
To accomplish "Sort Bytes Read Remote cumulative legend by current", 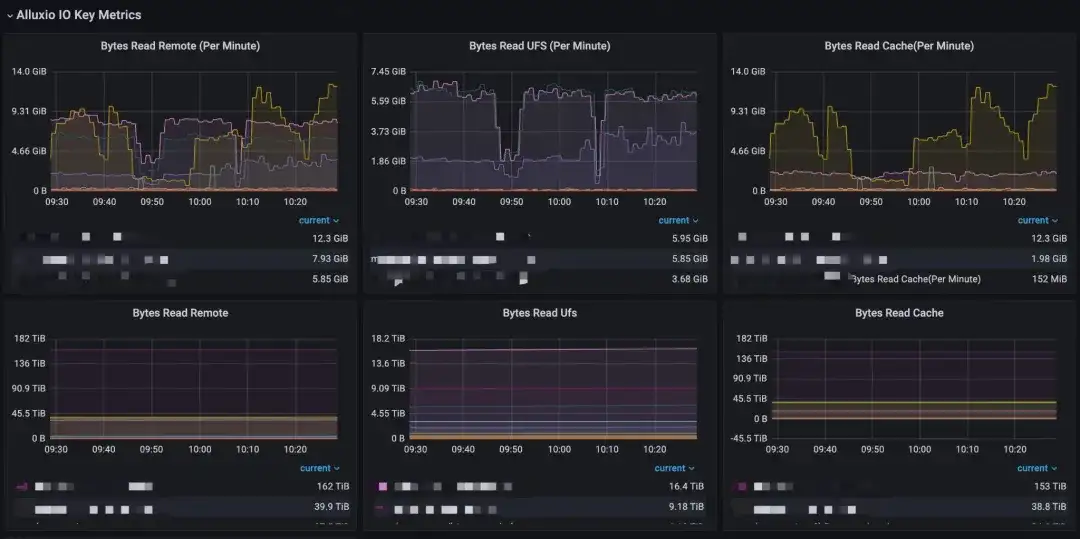I will [x=318, y=468].
